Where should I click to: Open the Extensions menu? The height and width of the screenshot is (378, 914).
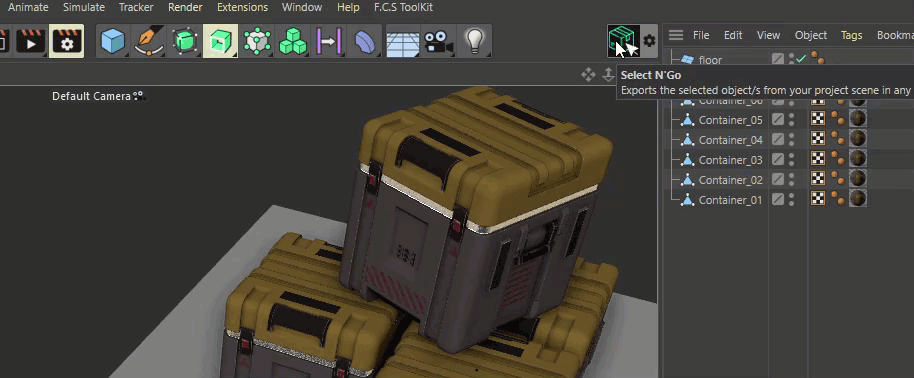coord(242,8)
